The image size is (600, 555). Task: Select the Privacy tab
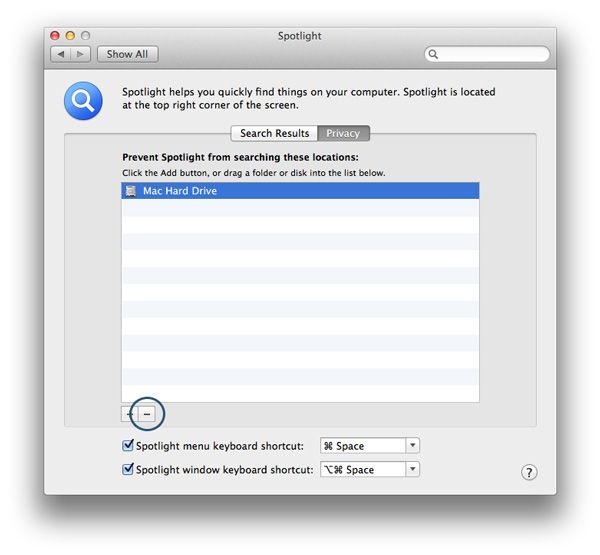coord(343,133)
